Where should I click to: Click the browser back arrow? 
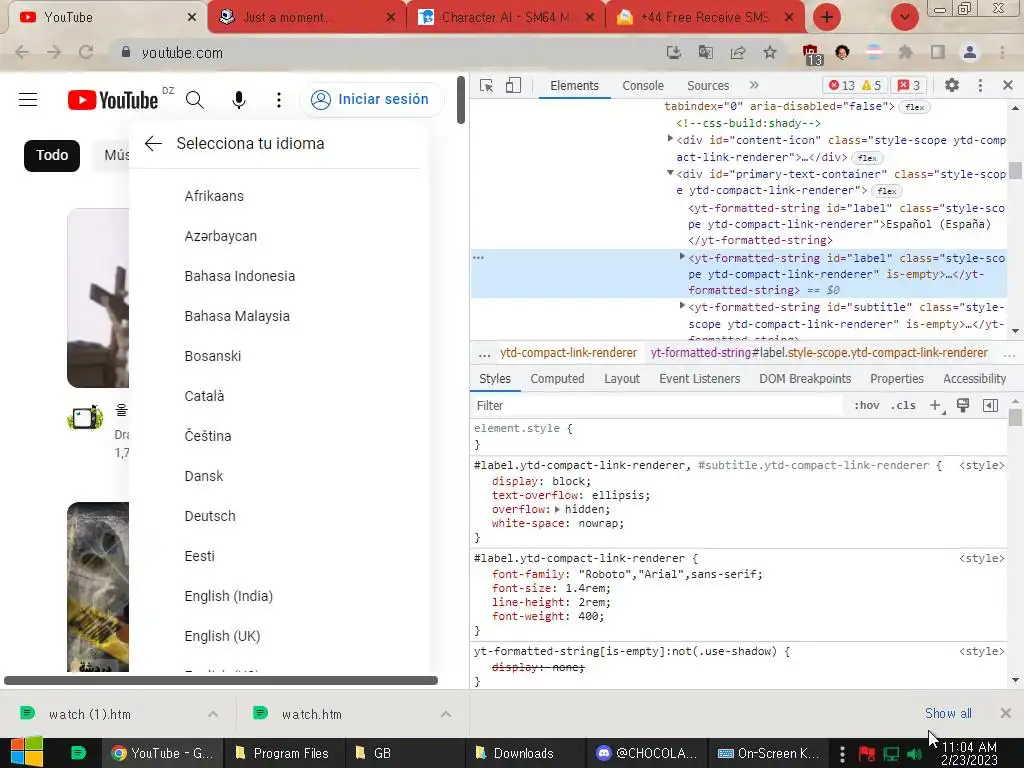pyautogui.click(x=22, y=52)
